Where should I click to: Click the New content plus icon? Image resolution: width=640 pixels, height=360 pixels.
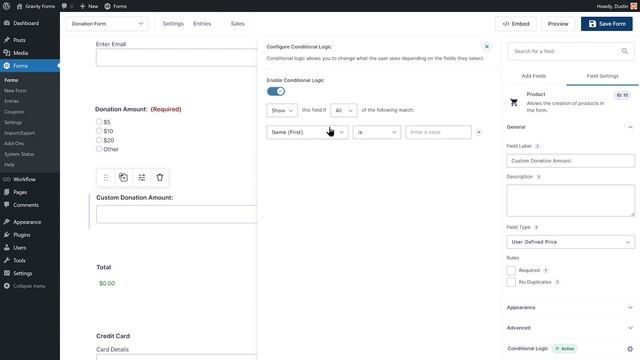82,6
